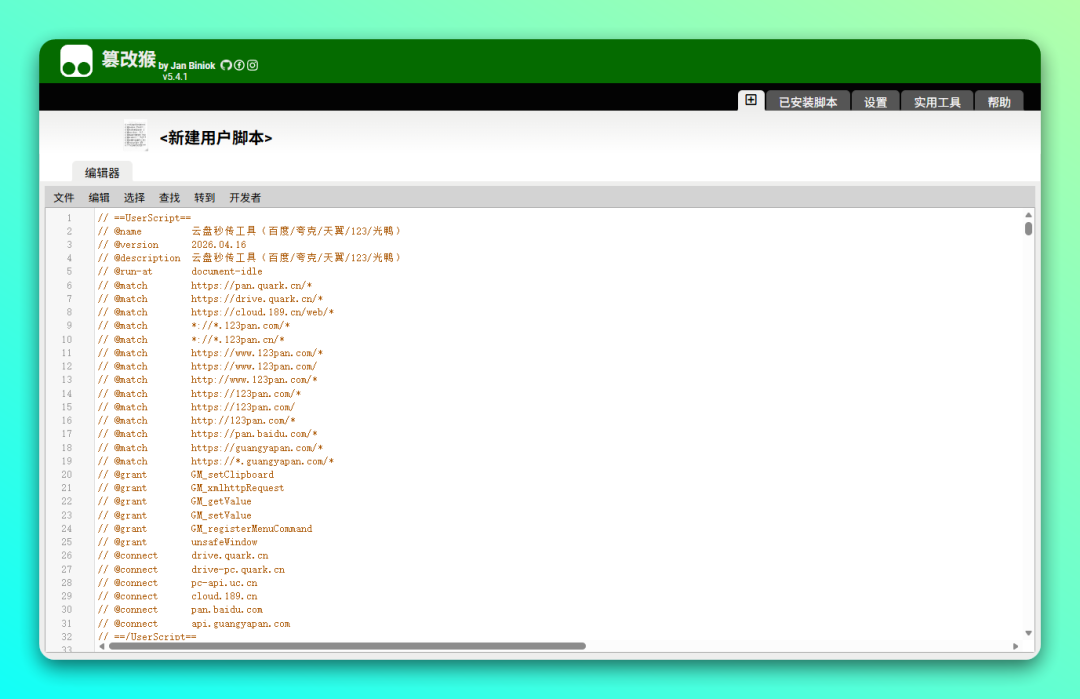Click the scrollbar down arrow icon
Image resolution: width=1080 pixels, height=699 pixels.
[1028, 632]
